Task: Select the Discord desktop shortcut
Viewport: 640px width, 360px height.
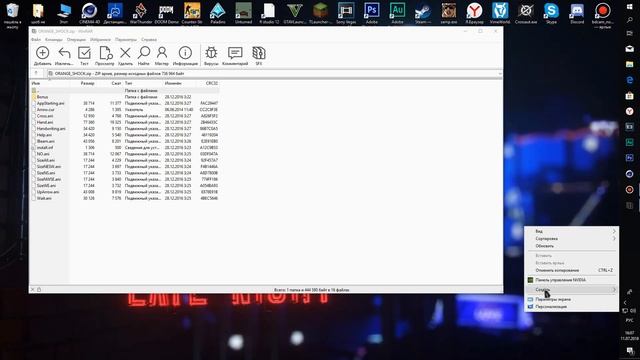Action: click(577, 13)
